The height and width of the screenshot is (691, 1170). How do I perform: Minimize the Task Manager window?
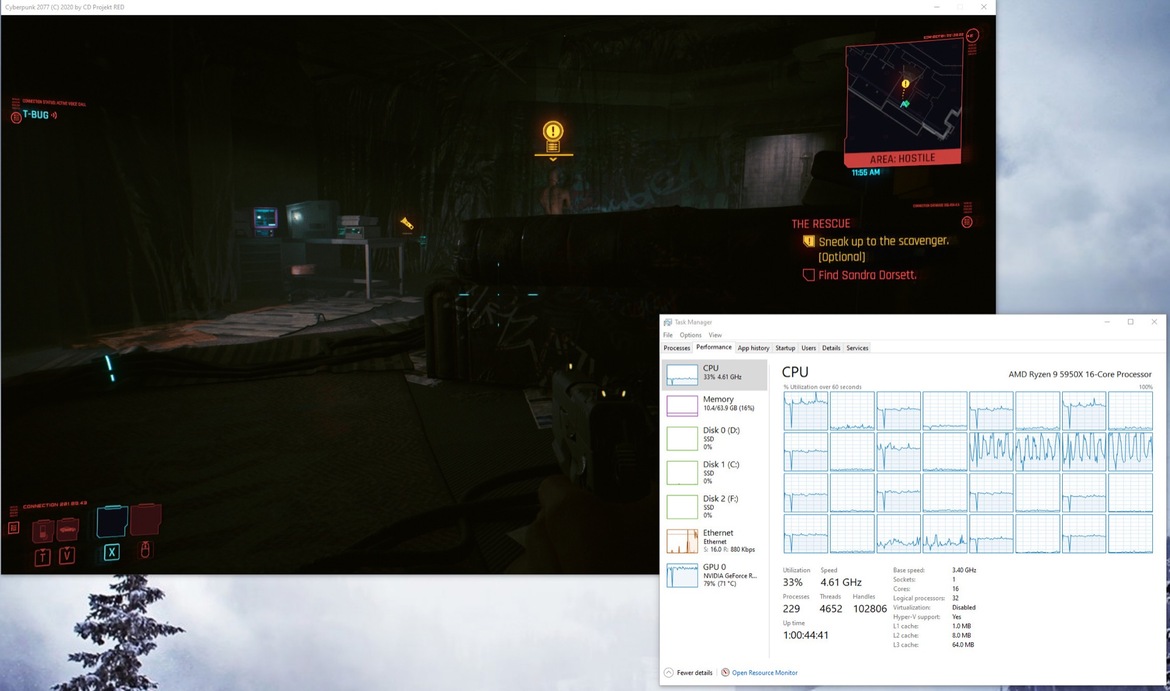click(1107, 322)
